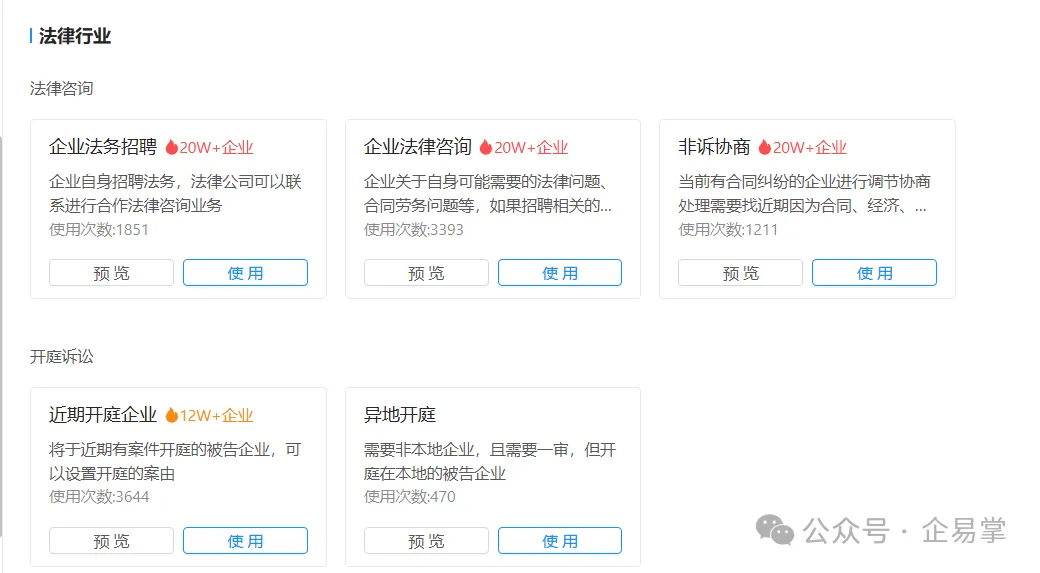Click the 12W+企业 badge text

[216, 416]
